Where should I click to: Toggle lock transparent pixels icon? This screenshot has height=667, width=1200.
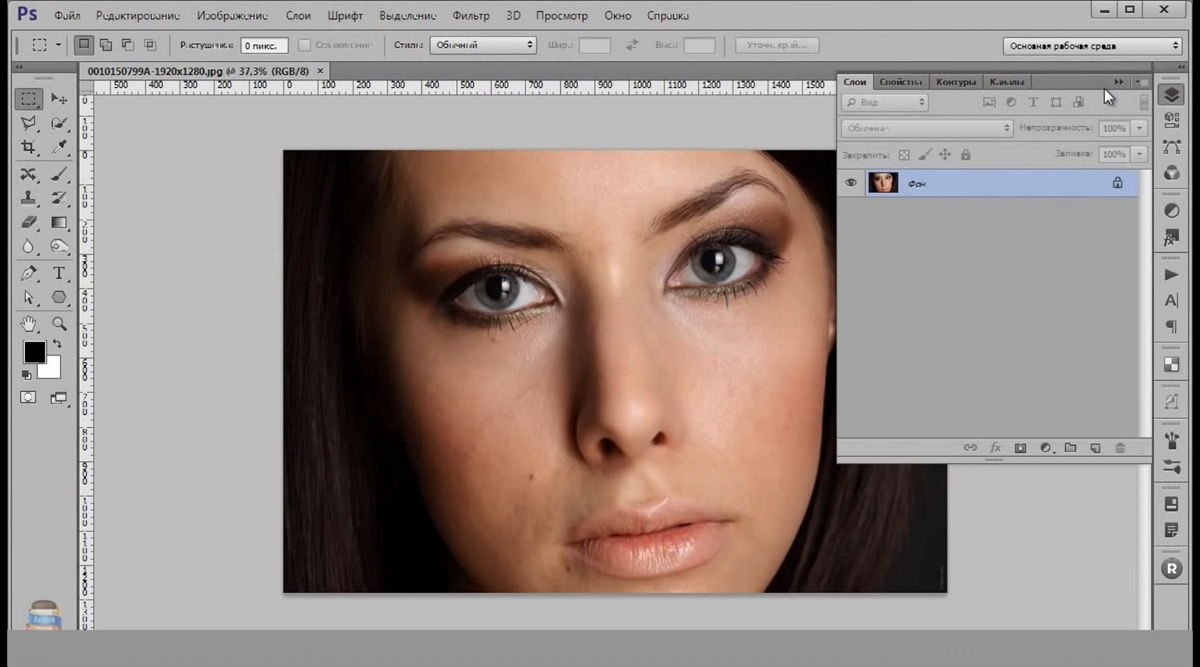coord(904,155)
